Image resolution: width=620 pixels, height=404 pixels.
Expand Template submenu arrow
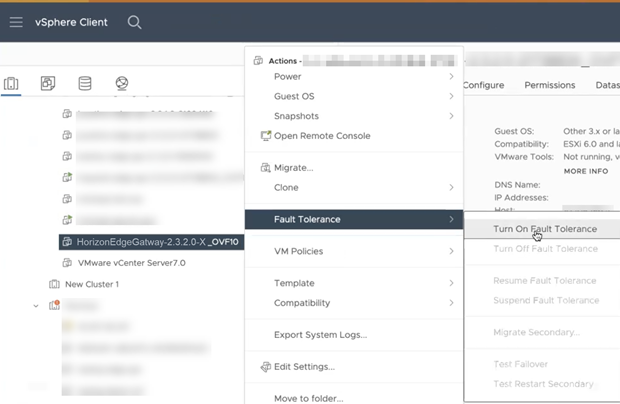[x=451, y=283]
